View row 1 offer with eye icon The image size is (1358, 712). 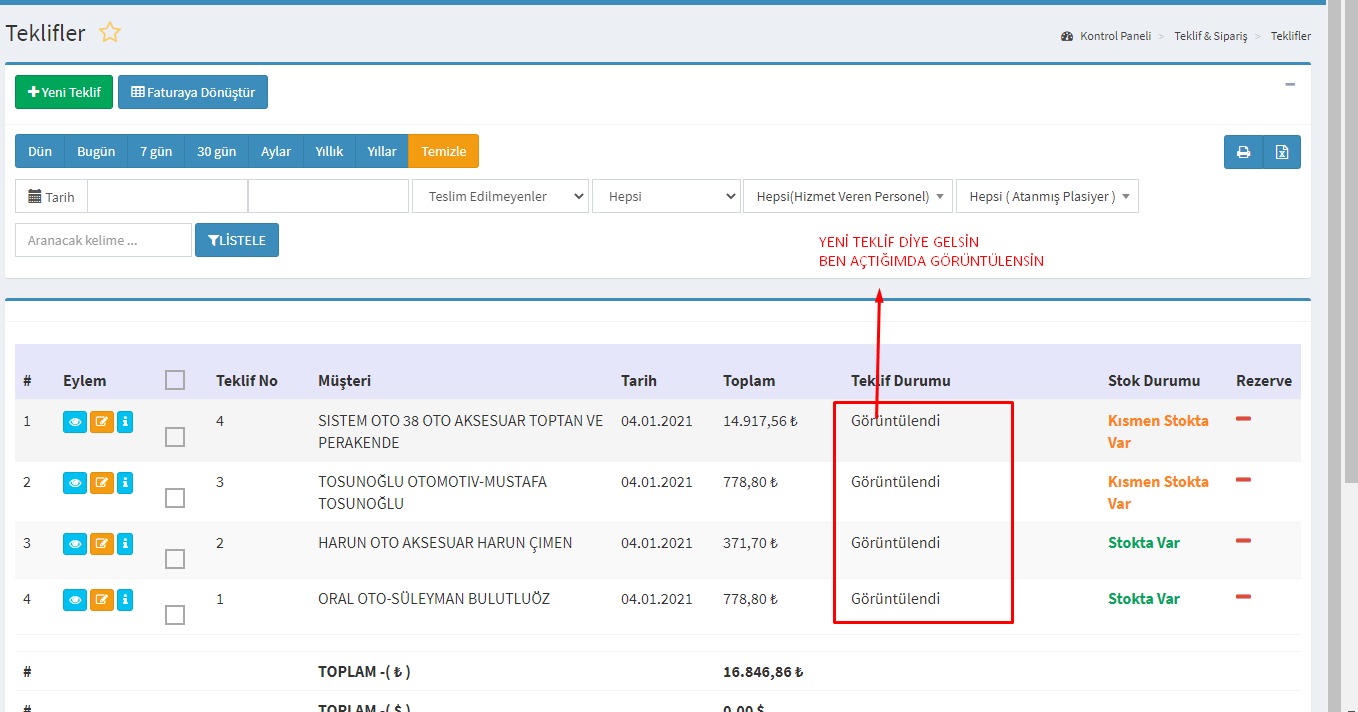[75, 422]
